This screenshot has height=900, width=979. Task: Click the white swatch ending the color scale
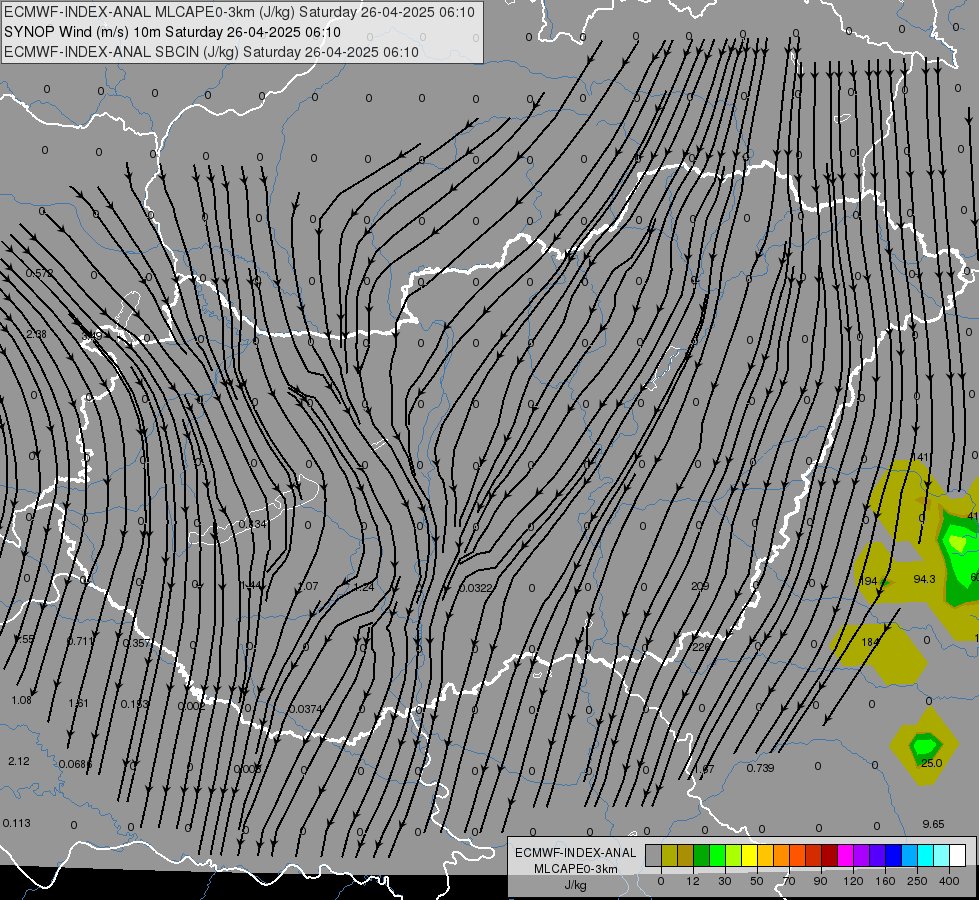point(958,855)
